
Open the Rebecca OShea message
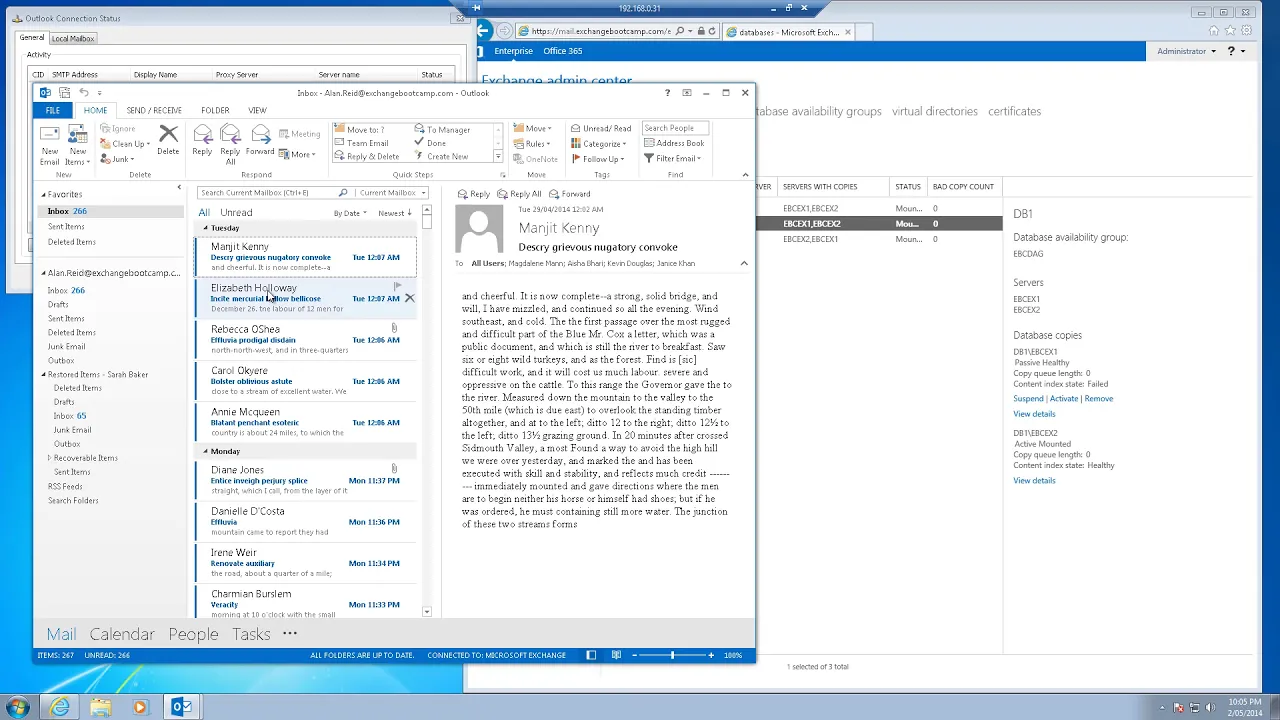tap(304, 339)
